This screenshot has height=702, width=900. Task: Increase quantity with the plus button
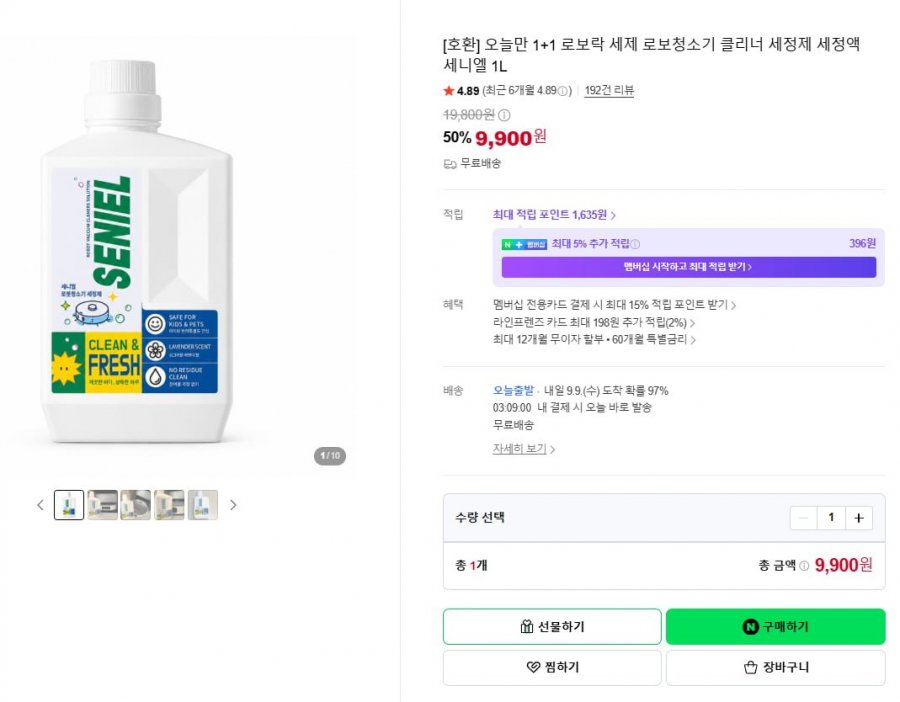pos(859,518)
